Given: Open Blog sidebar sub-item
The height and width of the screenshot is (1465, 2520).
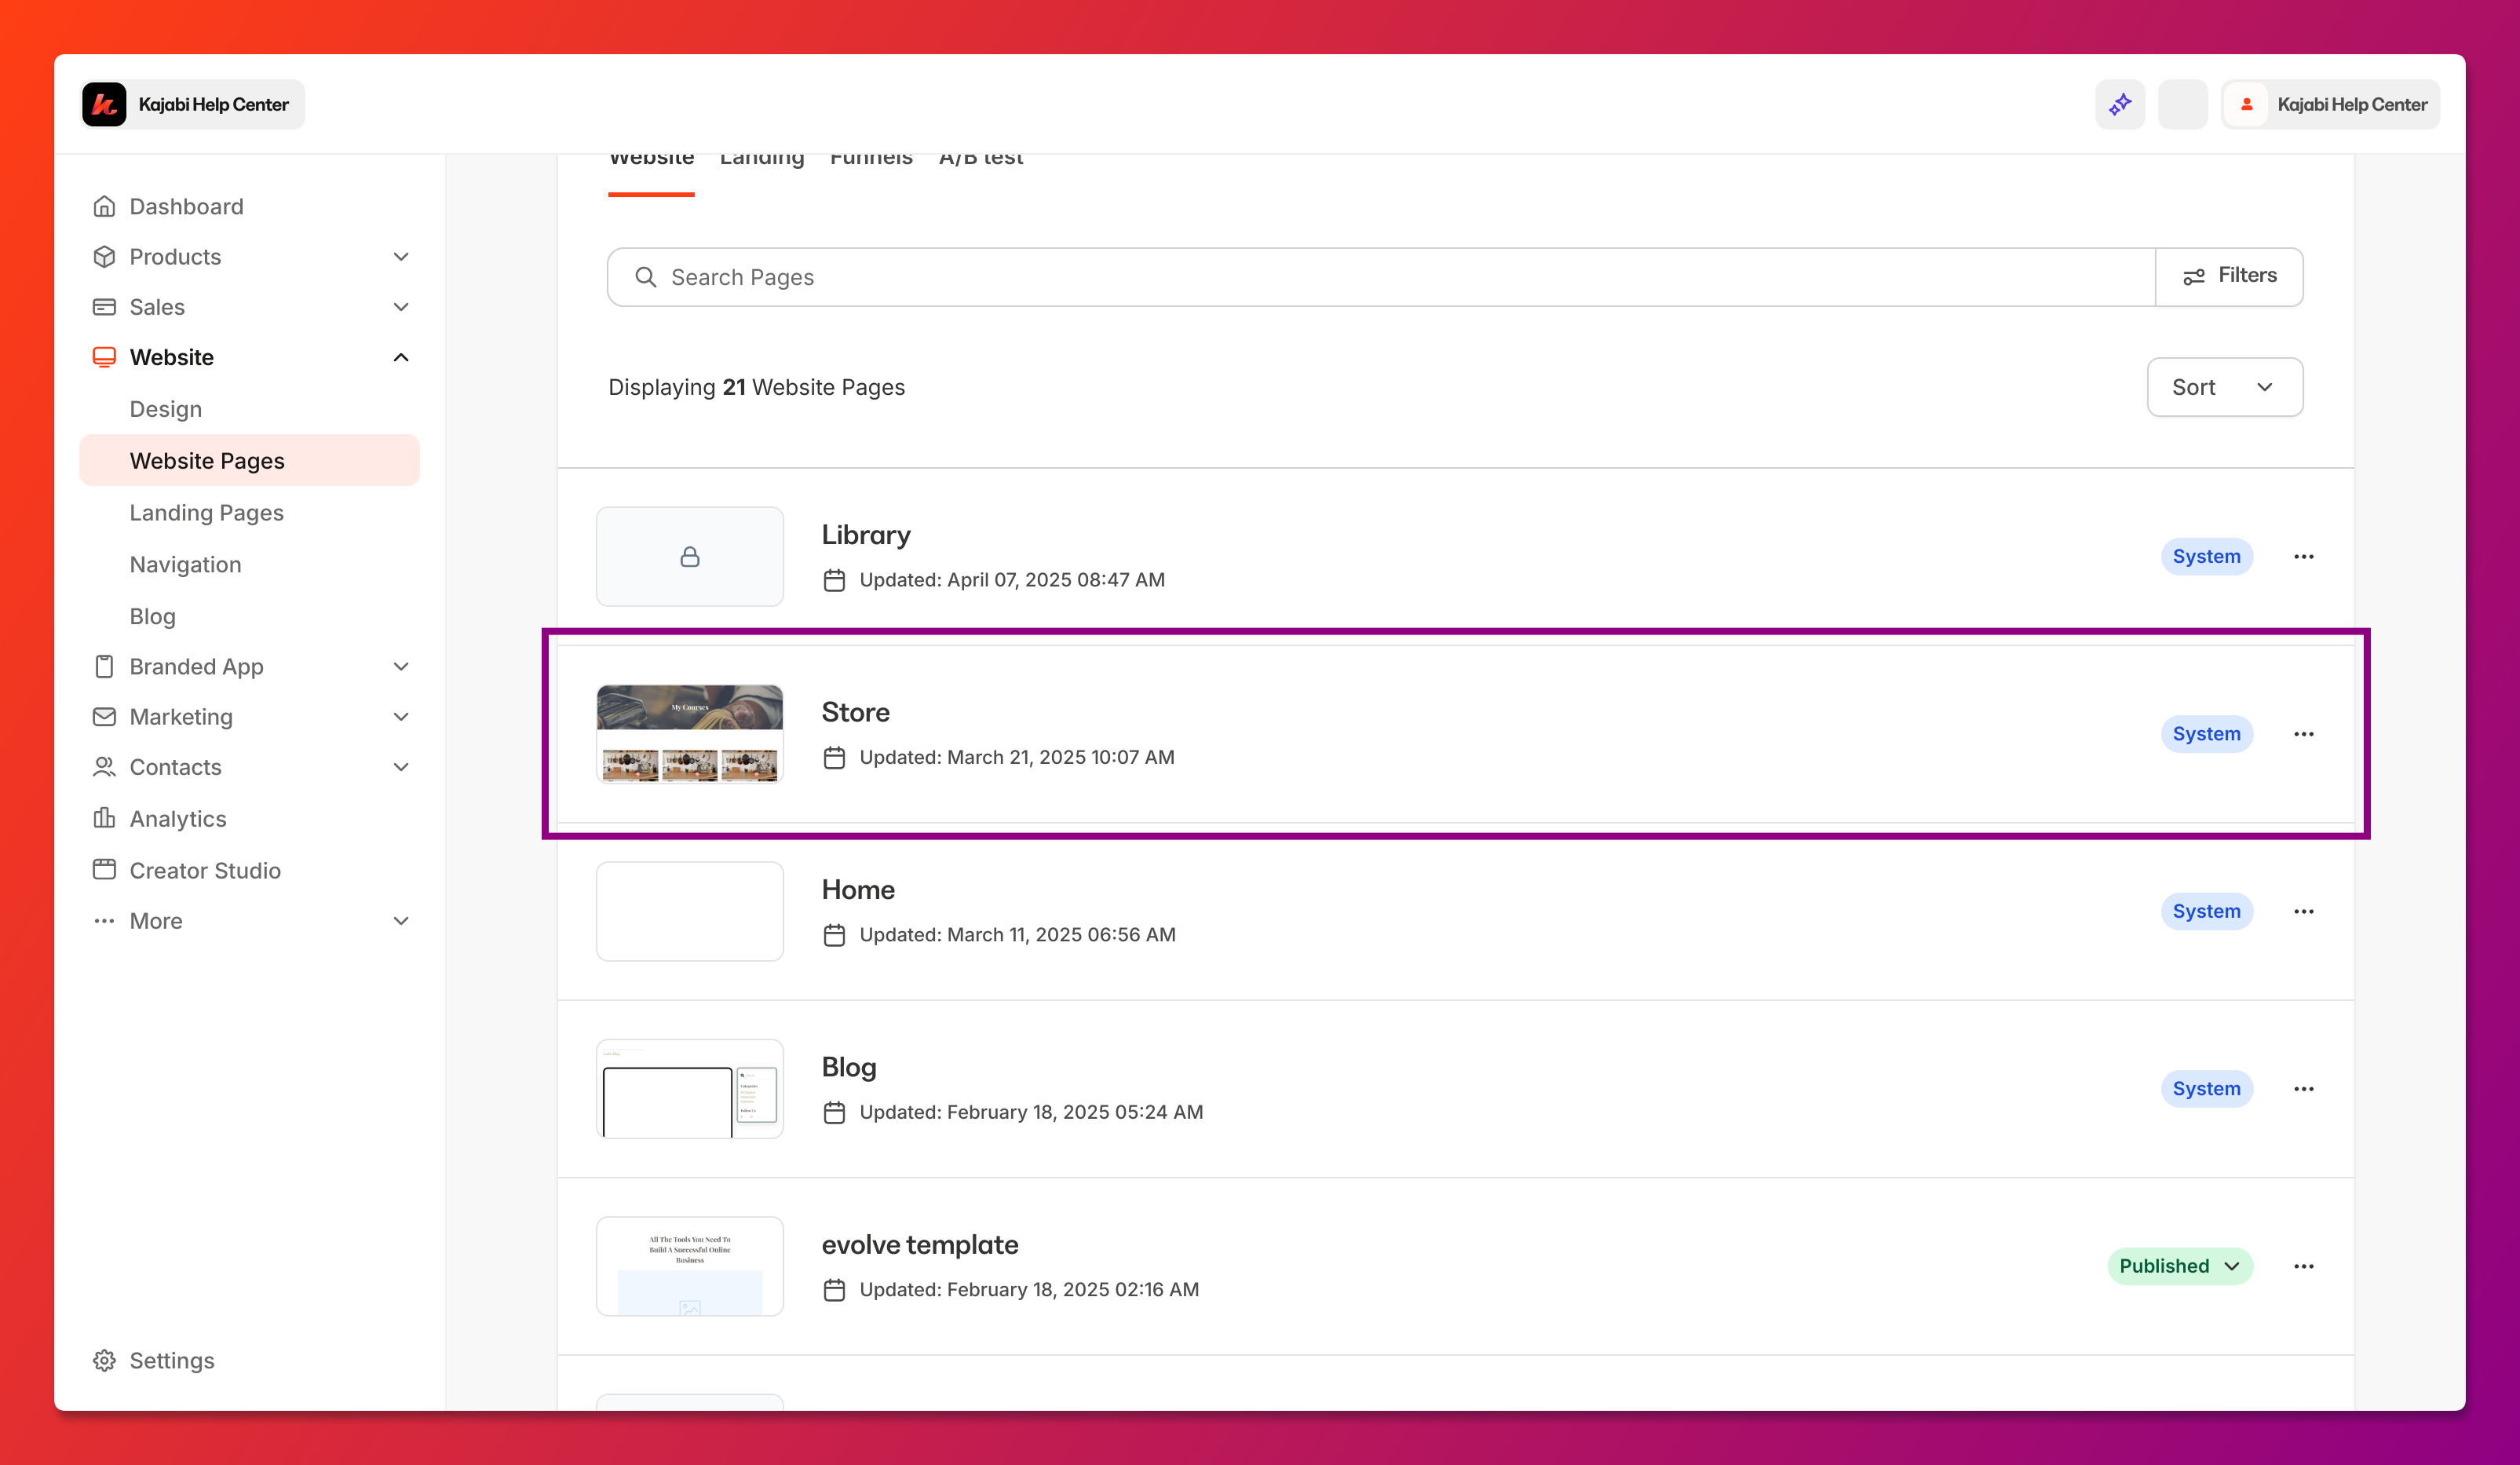Looking at the screenshot, I should click(x=152, y=616).
